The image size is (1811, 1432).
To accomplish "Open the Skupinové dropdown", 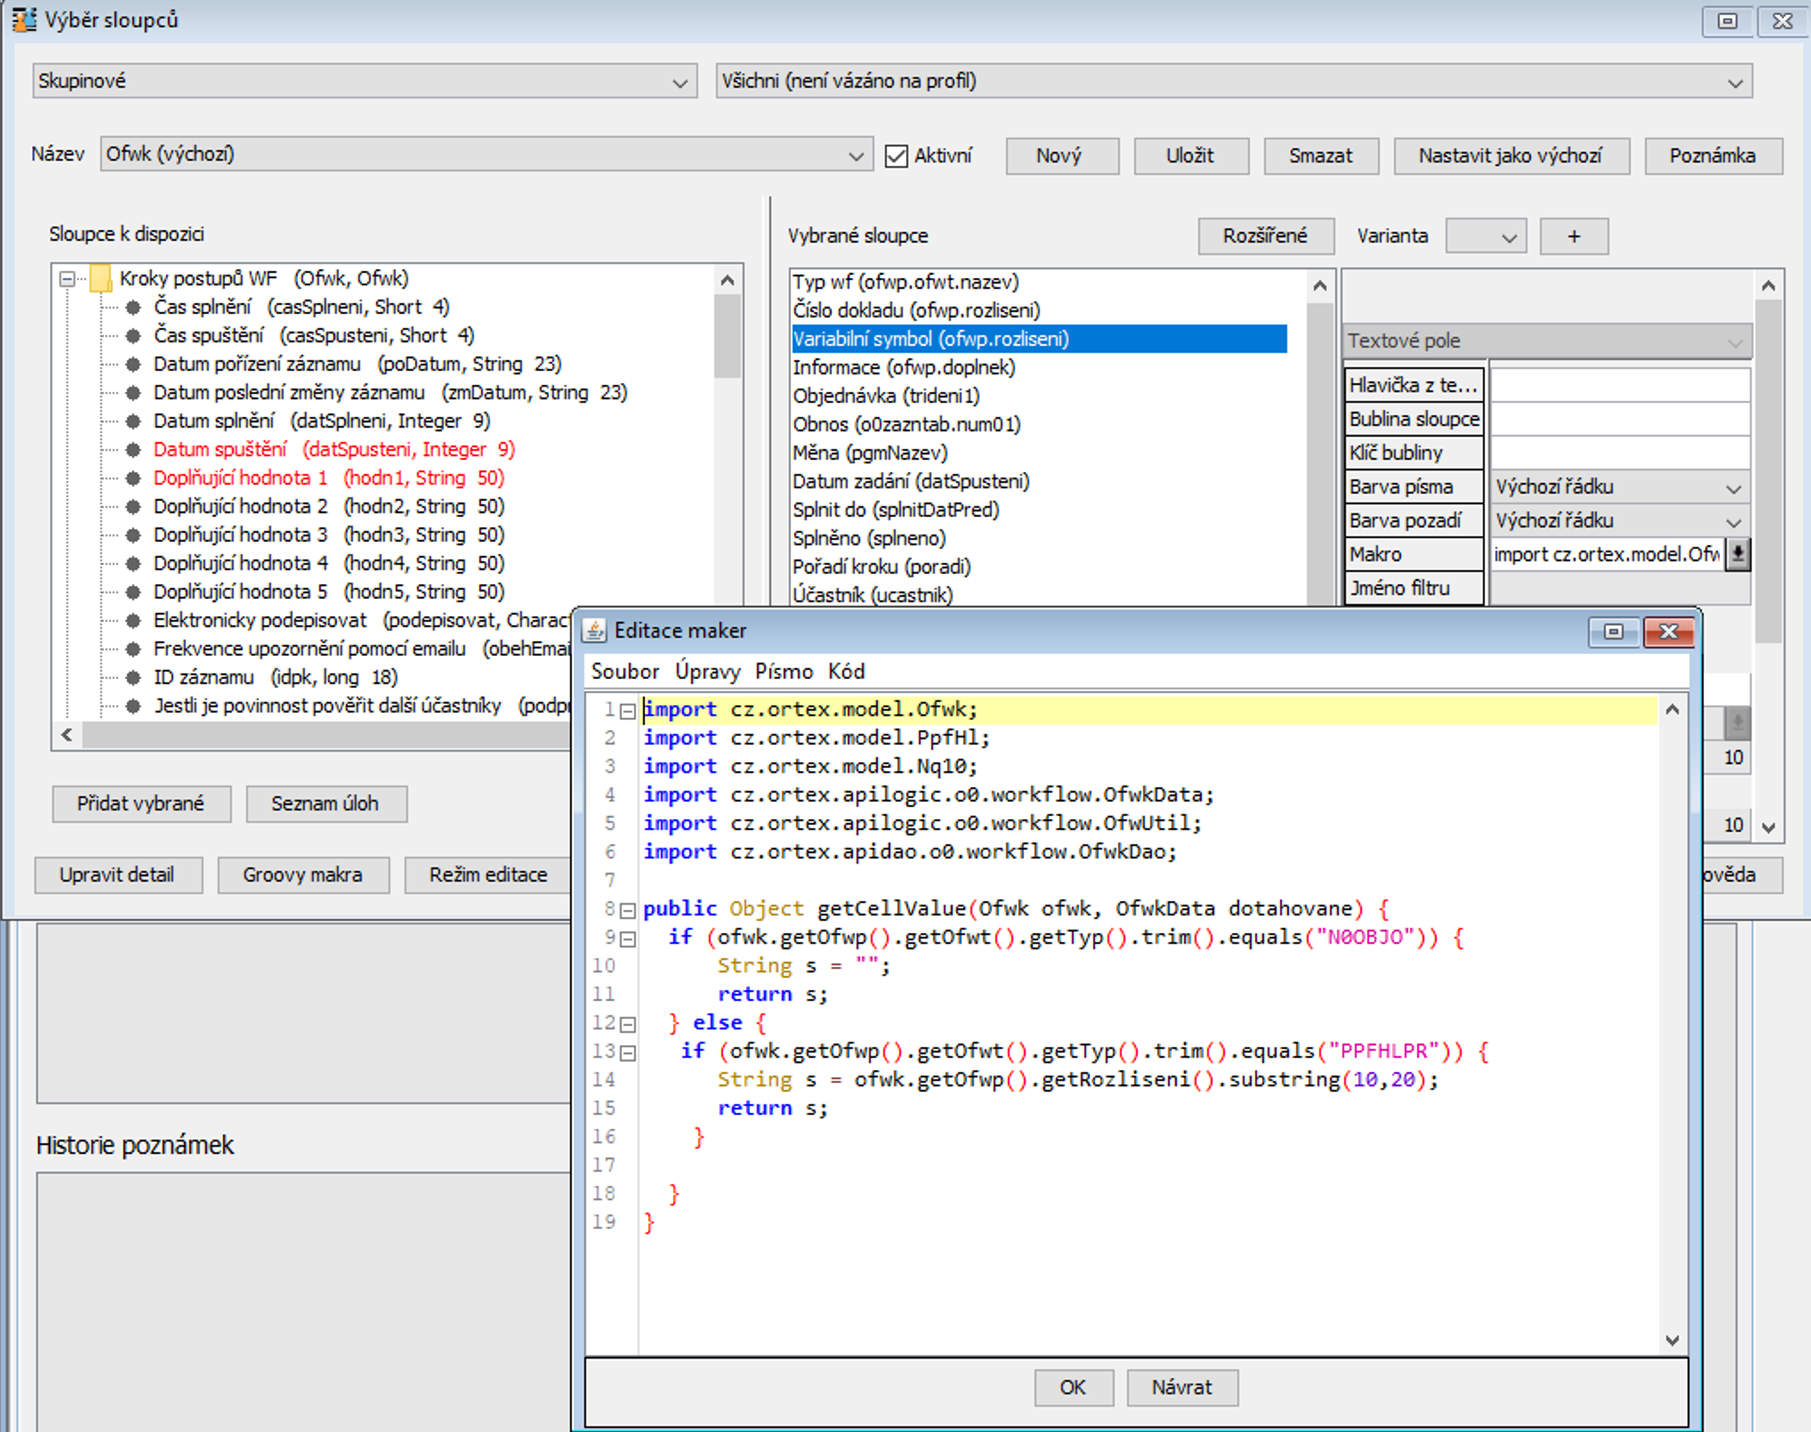I will [364, 81].
